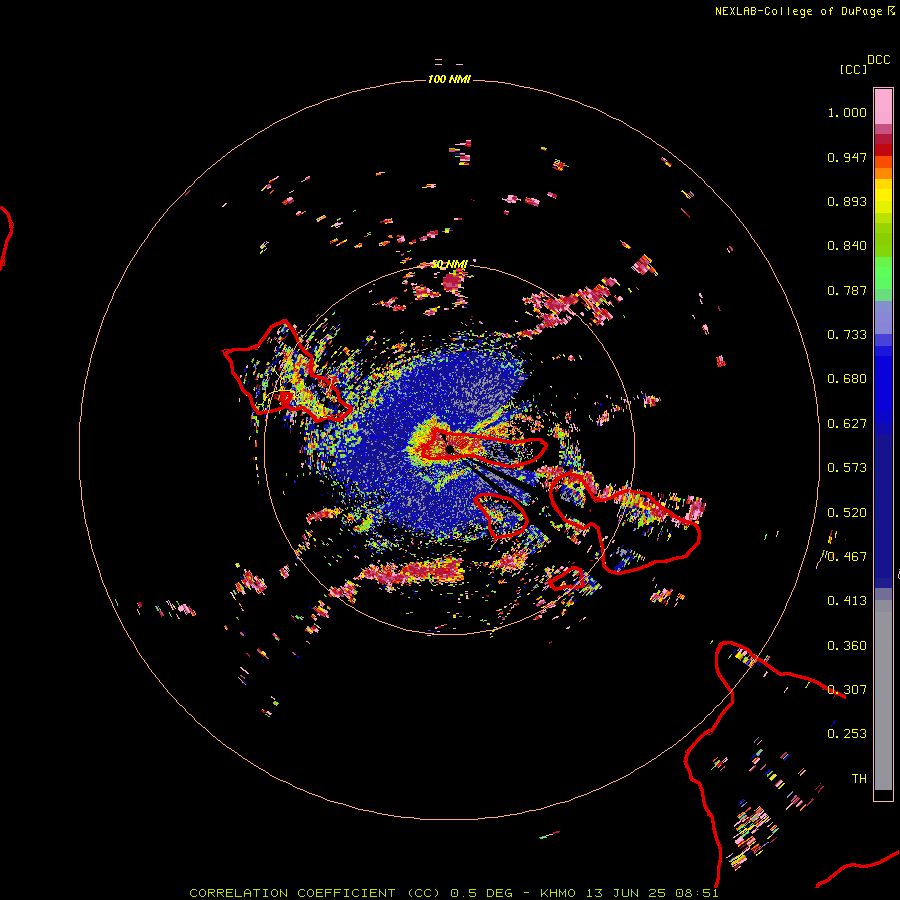
Task: Click the 0.360 legend value
Action: point(847,646)
